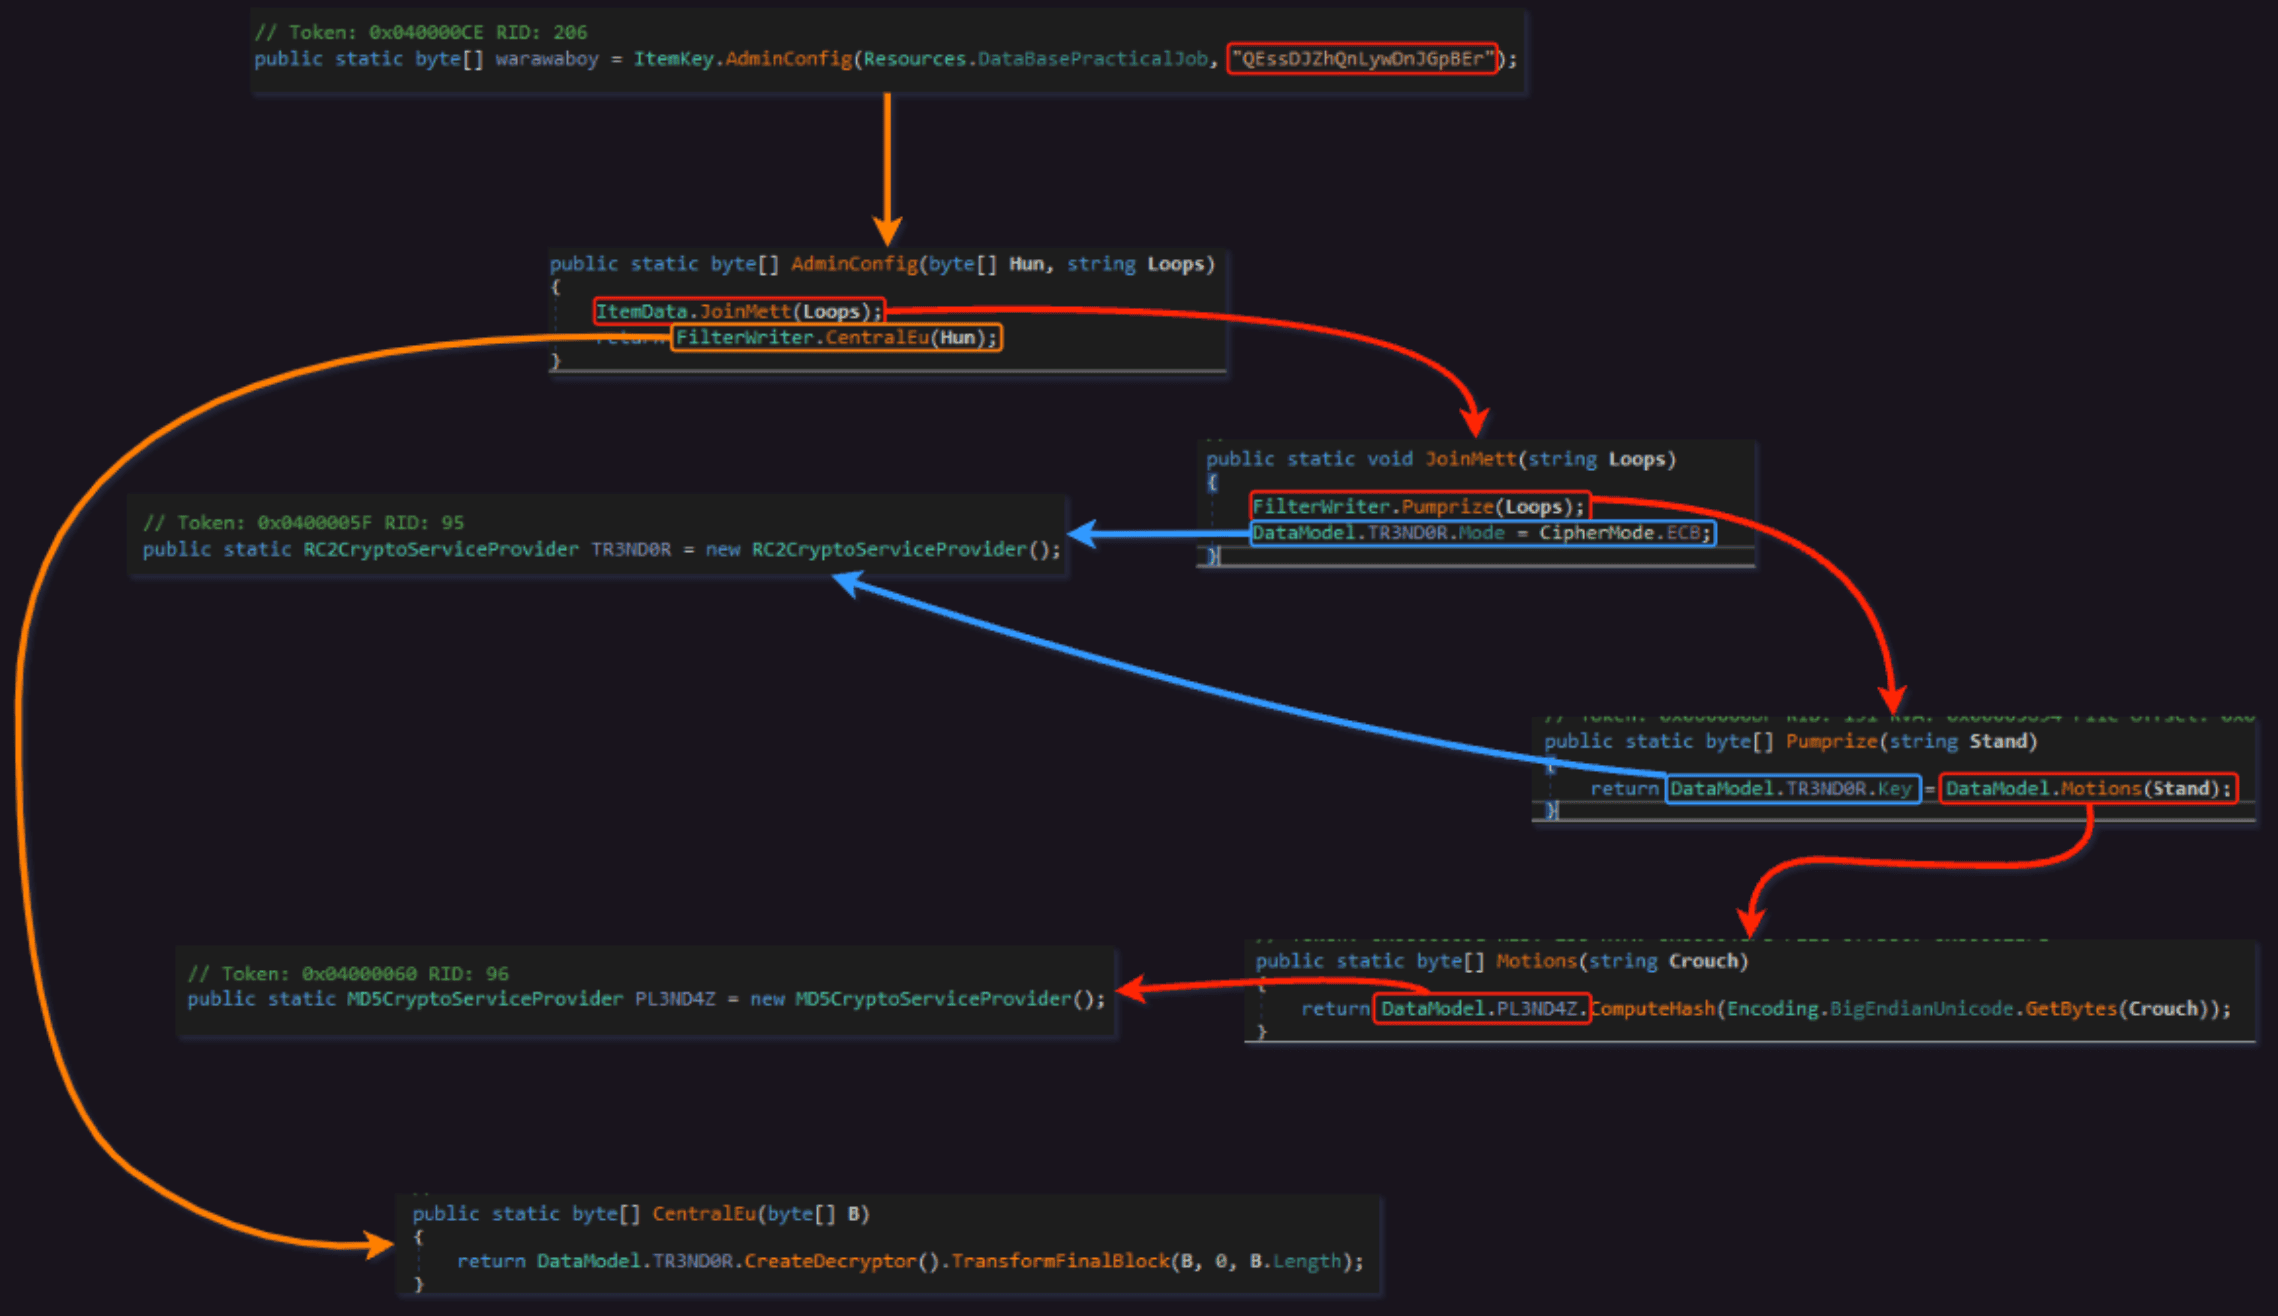Viewport: 2278px width, 1316px height.
Task: Click Motions method name in declaration
Action: (x=1536, y=961)
